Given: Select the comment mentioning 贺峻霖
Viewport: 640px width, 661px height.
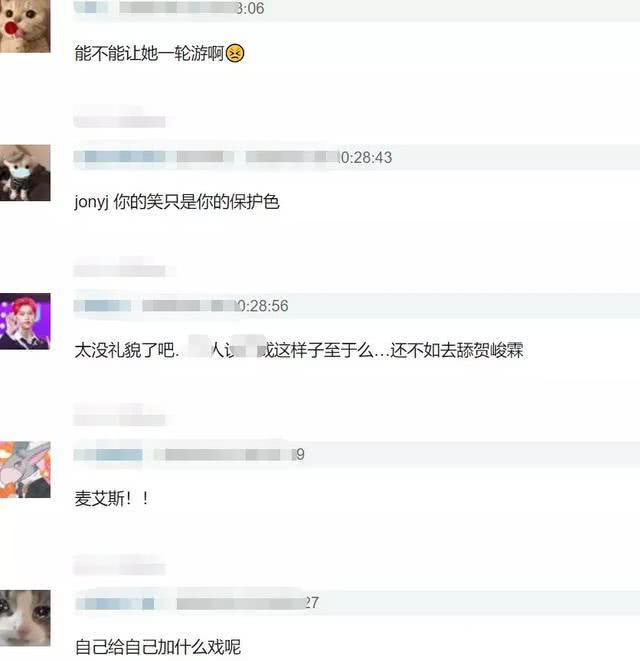Looking at the screenshot, I should click(299, 350).
